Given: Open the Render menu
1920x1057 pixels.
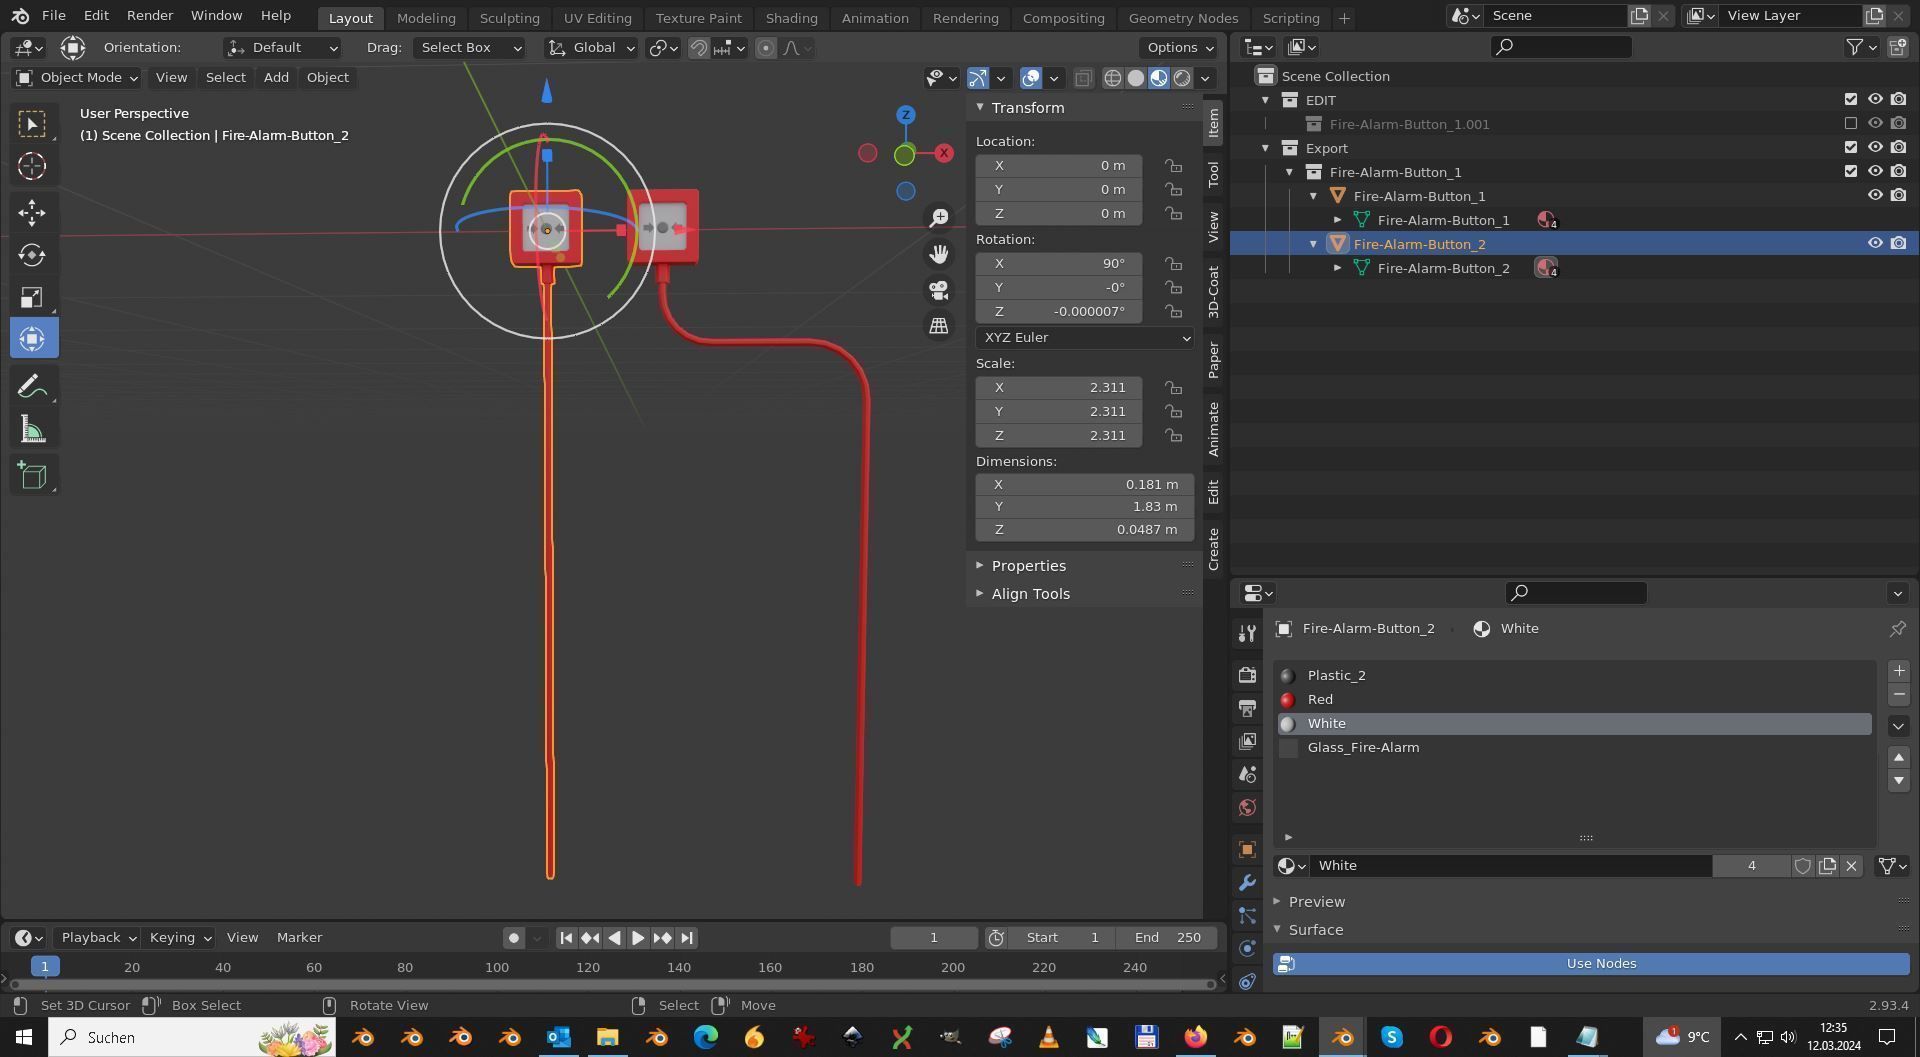Looking at the screenshot, I should point(150,16).
